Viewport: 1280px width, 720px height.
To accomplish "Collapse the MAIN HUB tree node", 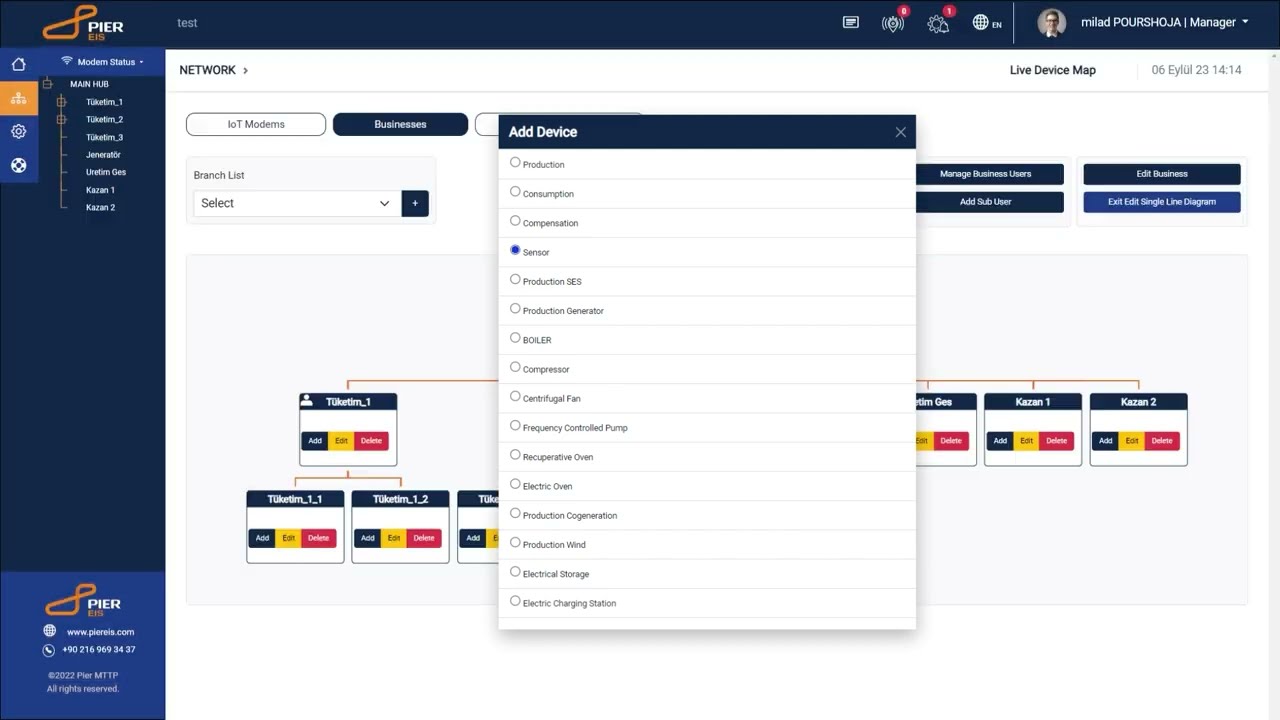I will [47, 84].
